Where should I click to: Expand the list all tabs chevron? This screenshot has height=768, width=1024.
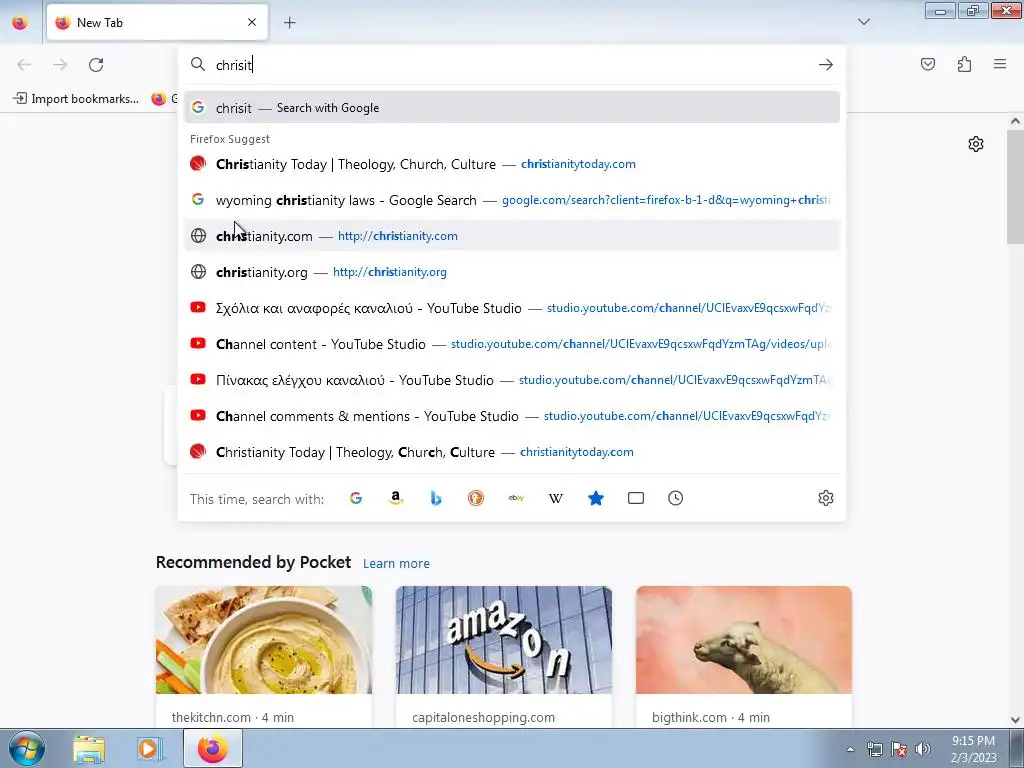[863, 22]
